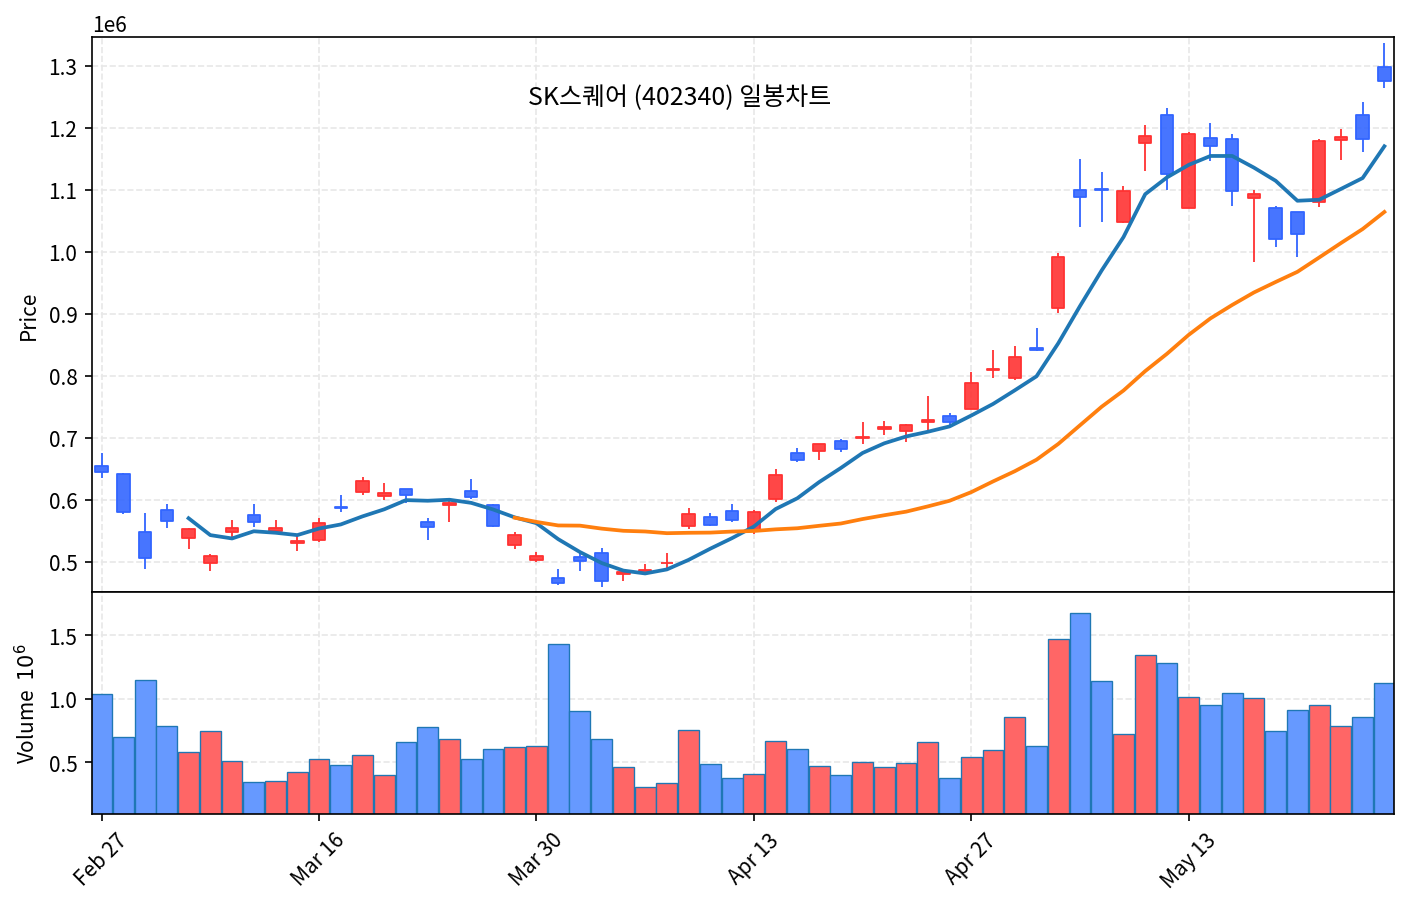Click the first volume bar above Feb 27
Image resolution: width=1408 pixels, height=907 pixels.
pyautogui.click(x=102, y=754)
